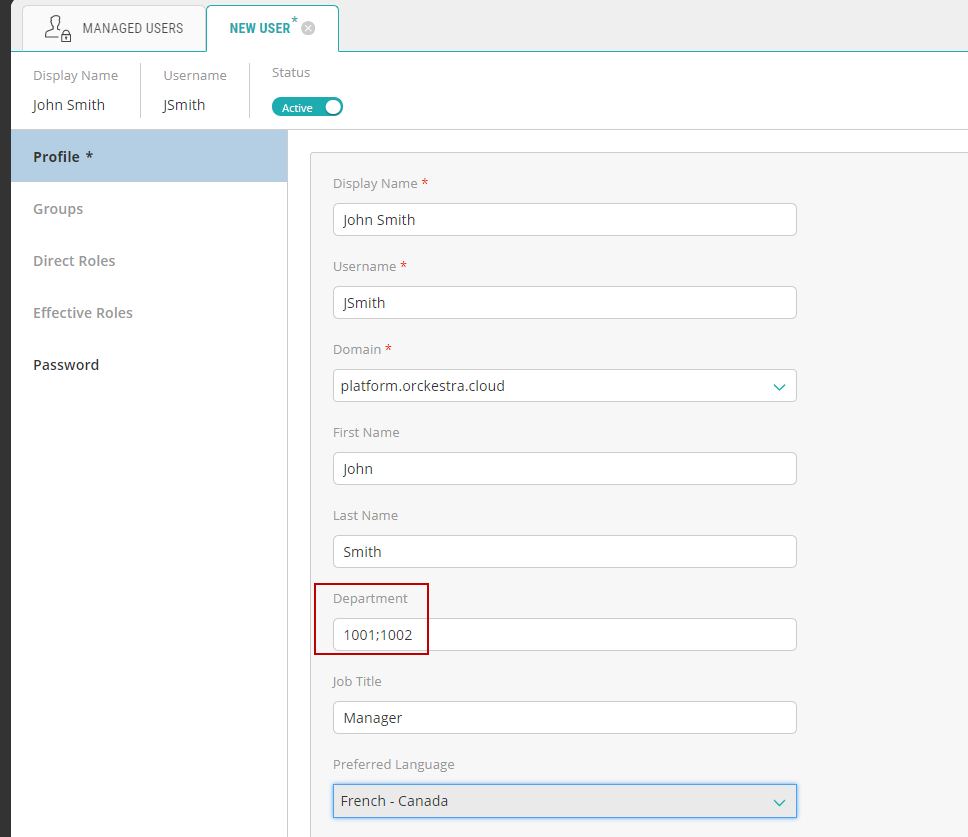Screen dimensions: 968x837
Task: Select the New User tab
Action: [x=260, y=28]
